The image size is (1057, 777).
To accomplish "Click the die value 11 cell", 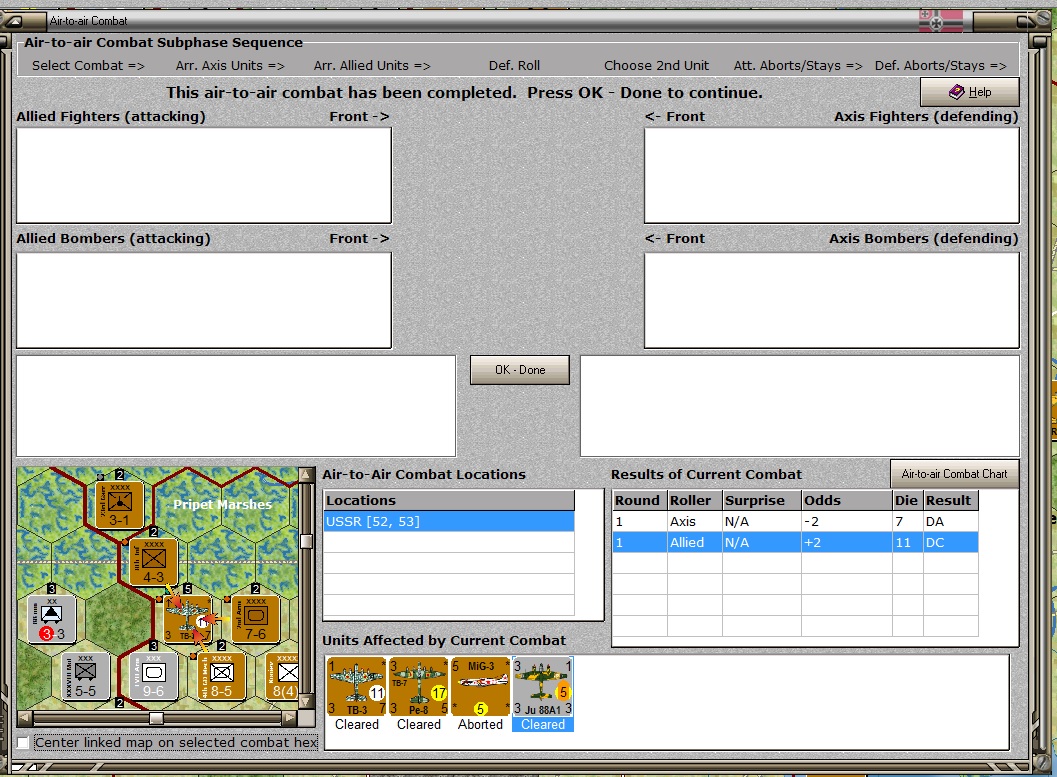I will 907,542.
